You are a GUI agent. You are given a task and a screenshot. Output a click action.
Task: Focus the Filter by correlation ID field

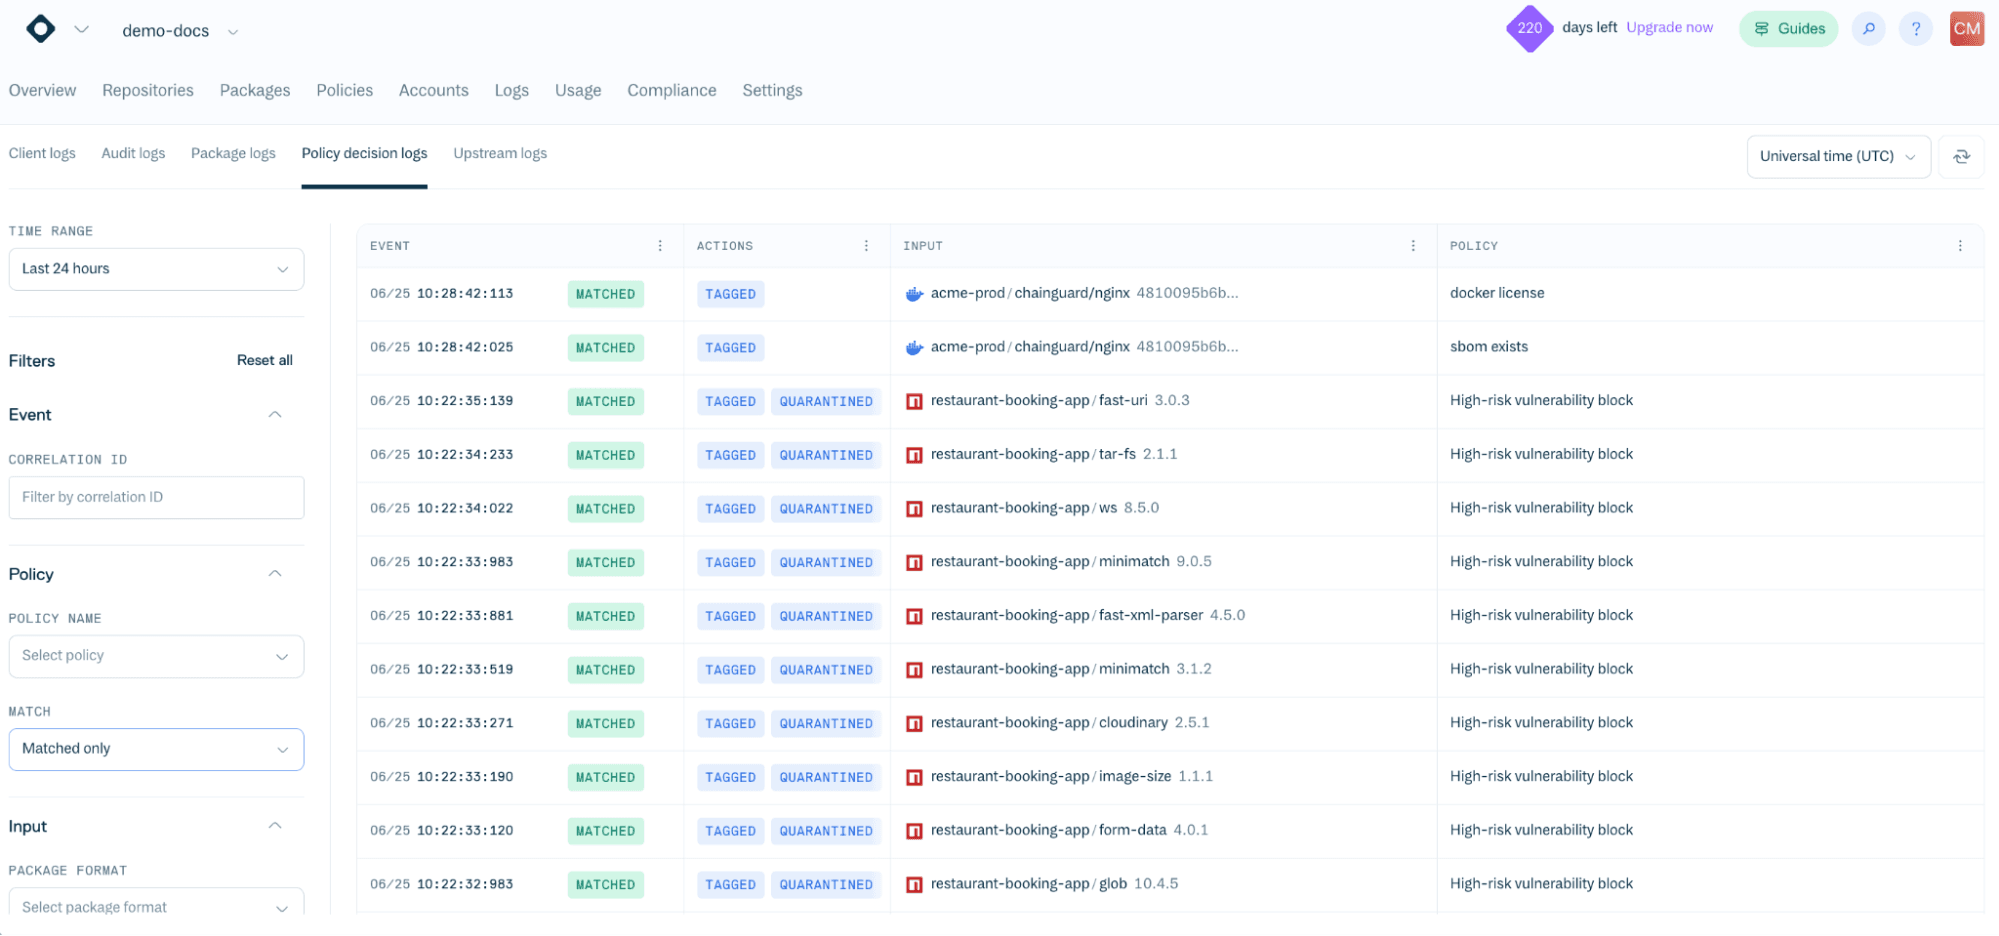[x=156, y=497]
